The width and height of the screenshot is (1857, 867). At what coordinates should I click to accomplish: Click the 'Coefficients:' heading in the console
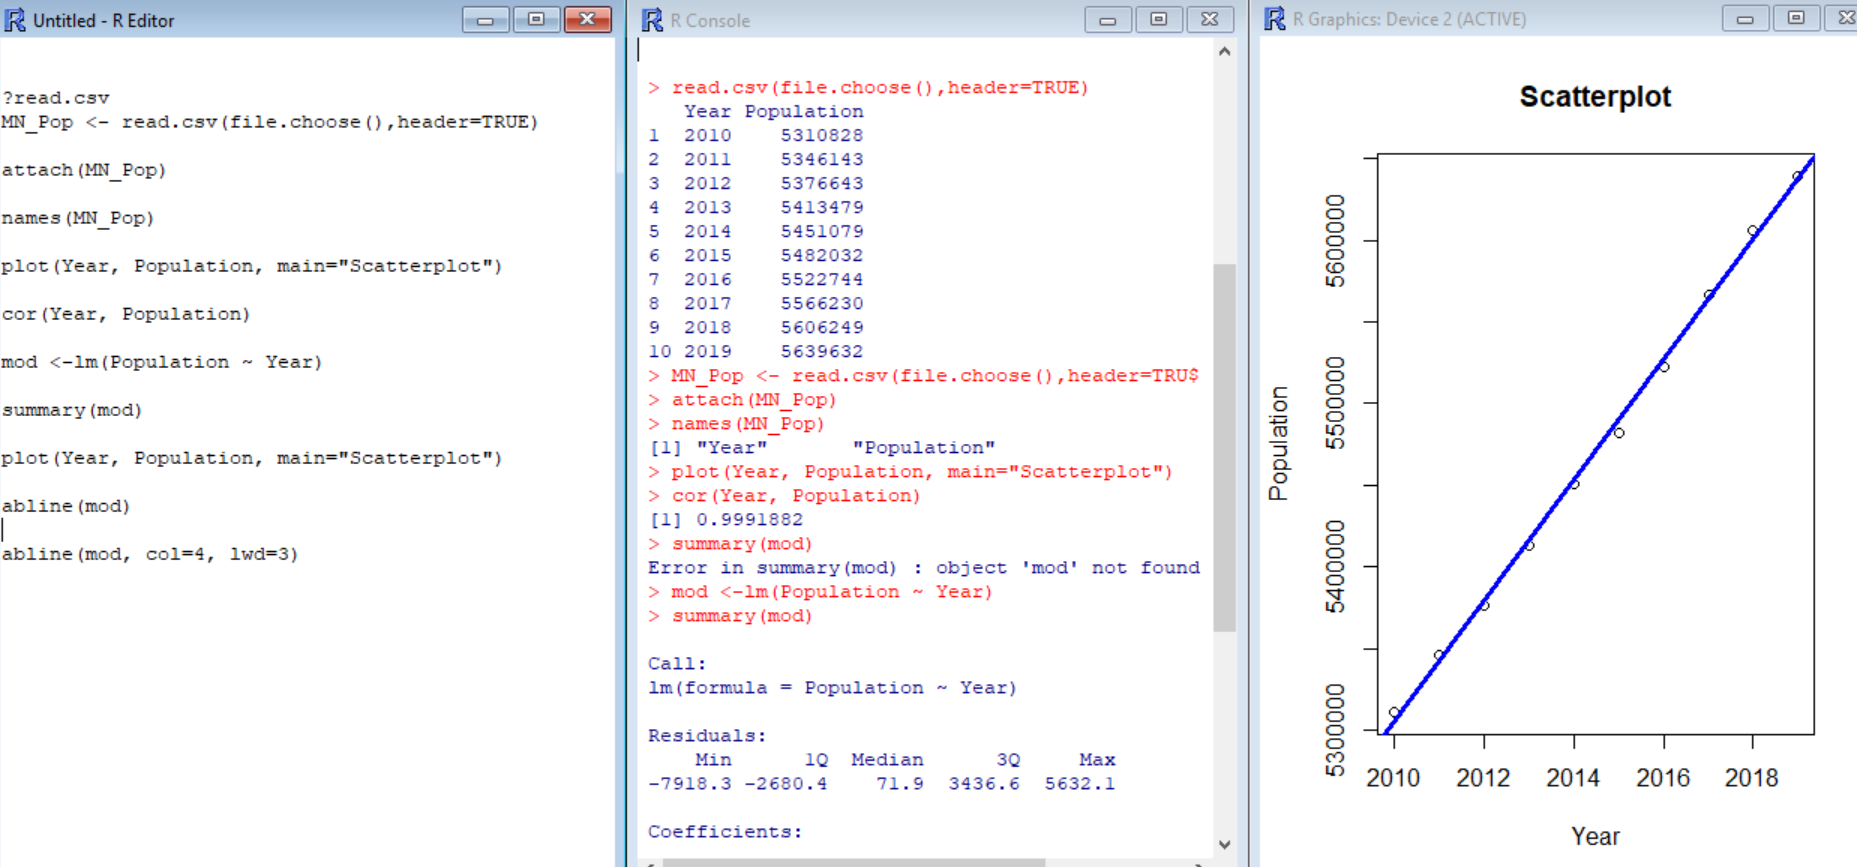tap(725, 832)
